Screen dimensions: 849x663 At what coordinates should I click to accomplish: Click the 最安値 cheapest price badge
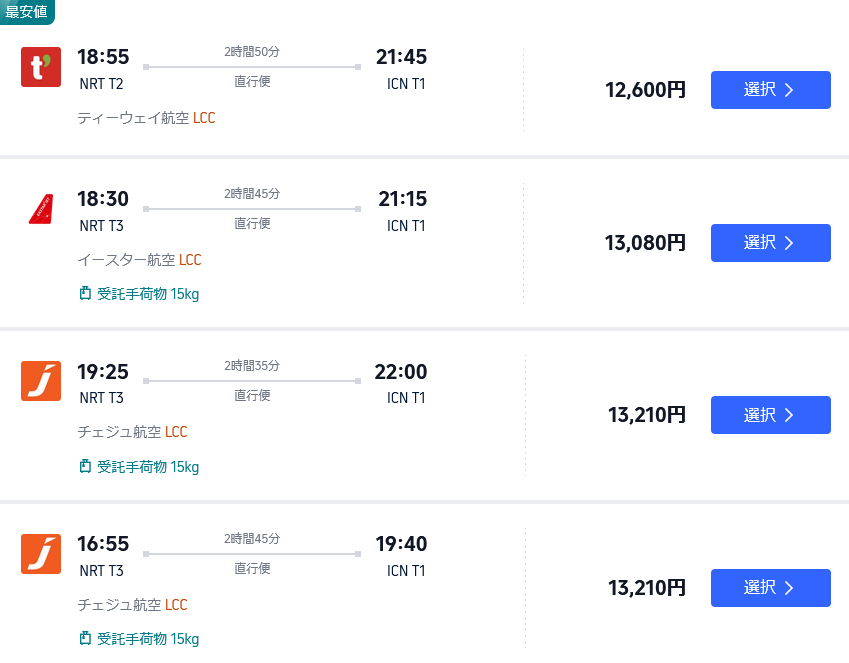pos(27,14)
